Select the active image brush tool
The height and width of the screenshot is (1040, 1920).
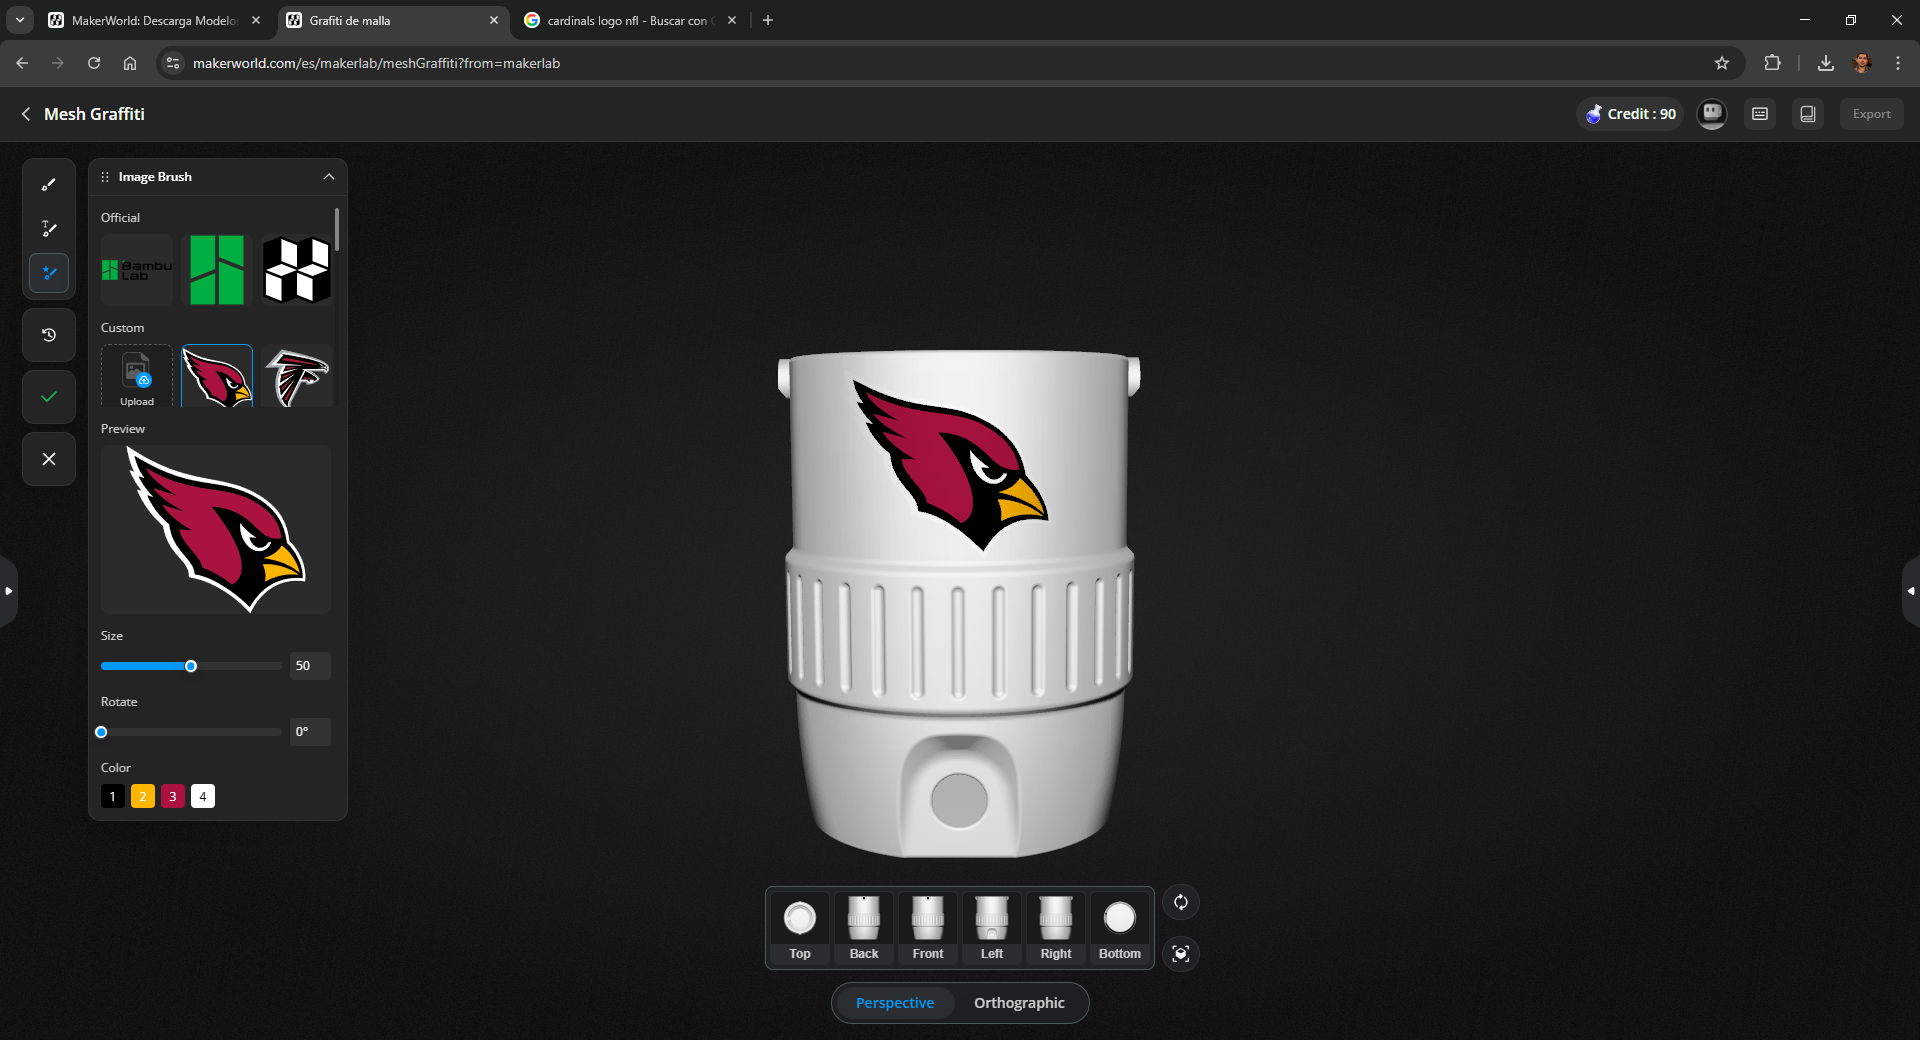coord(49,273)
